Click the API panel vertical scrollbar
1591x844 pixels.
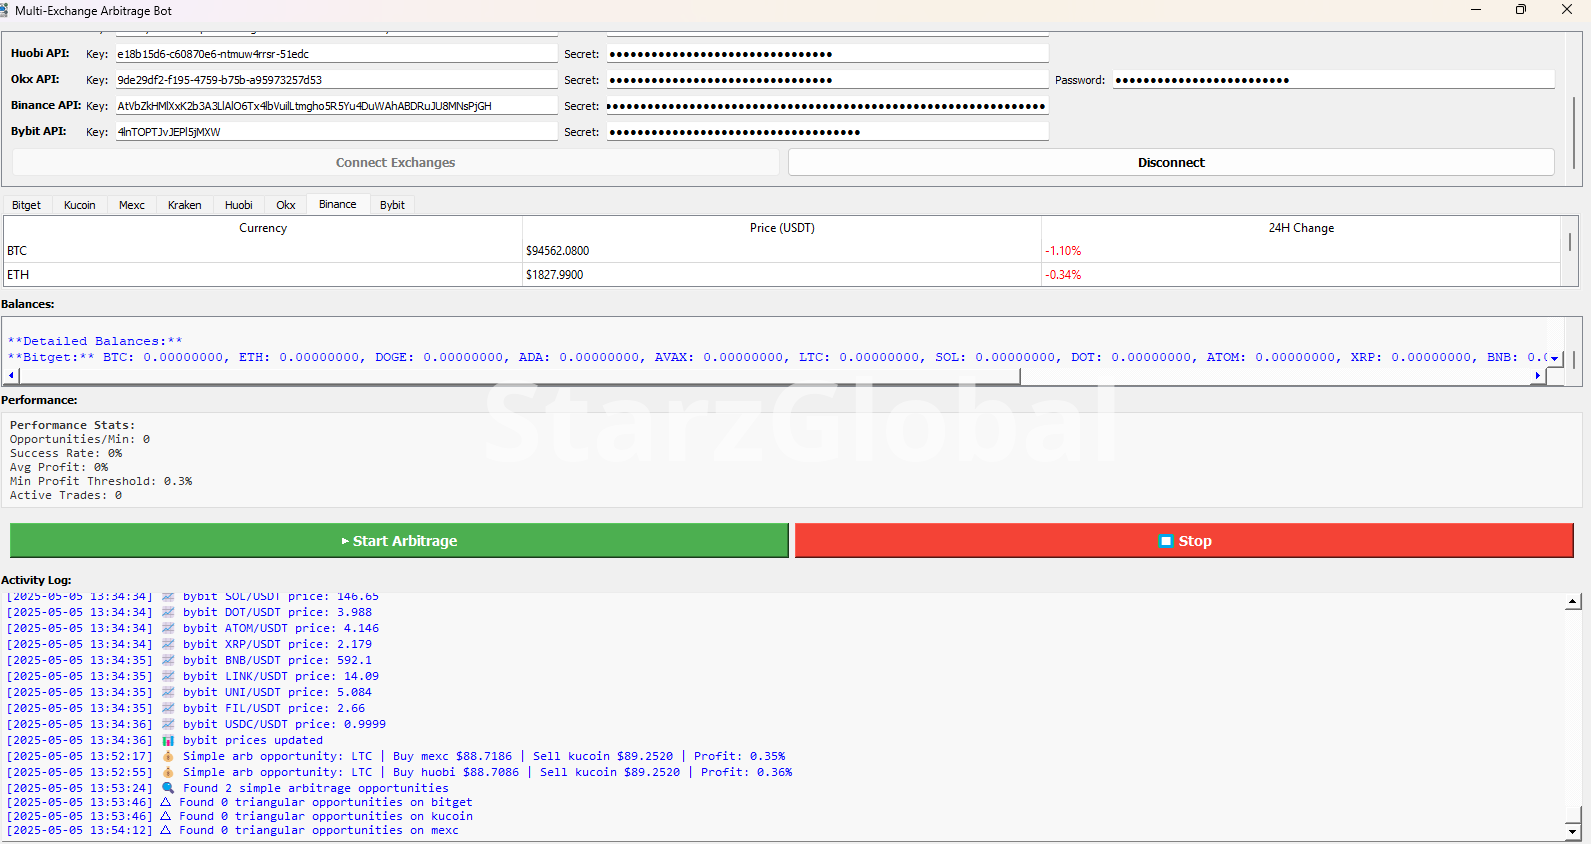click(x=1575, y=133)
